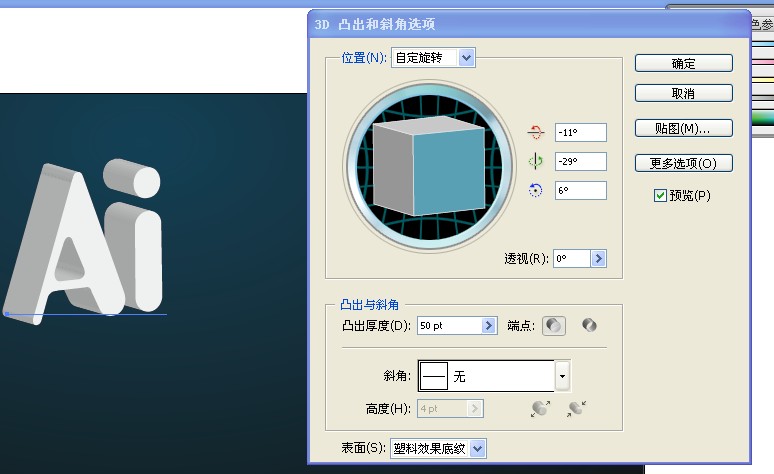Screen dimensions: 774x474
Task: Turn off cap for hollow appearance
Action: pyautogui.click(x=589, y=325)
